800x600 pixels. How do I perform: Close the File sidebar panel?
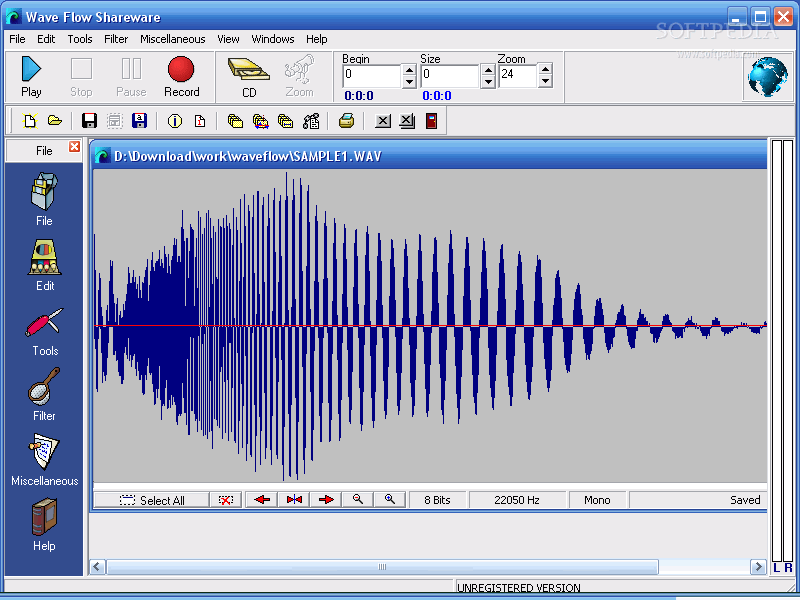pos(74,147)
